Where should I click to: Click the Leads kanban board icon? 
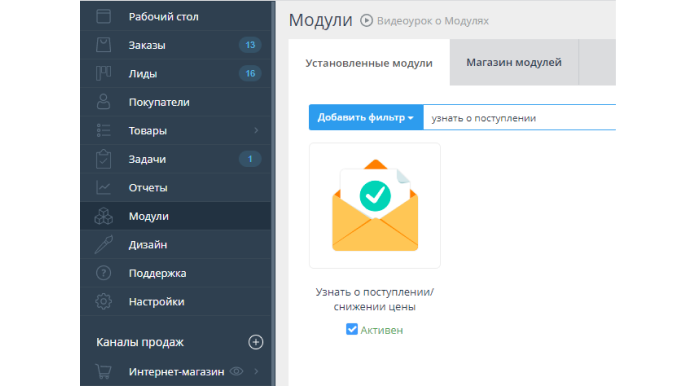pos(103,73)
